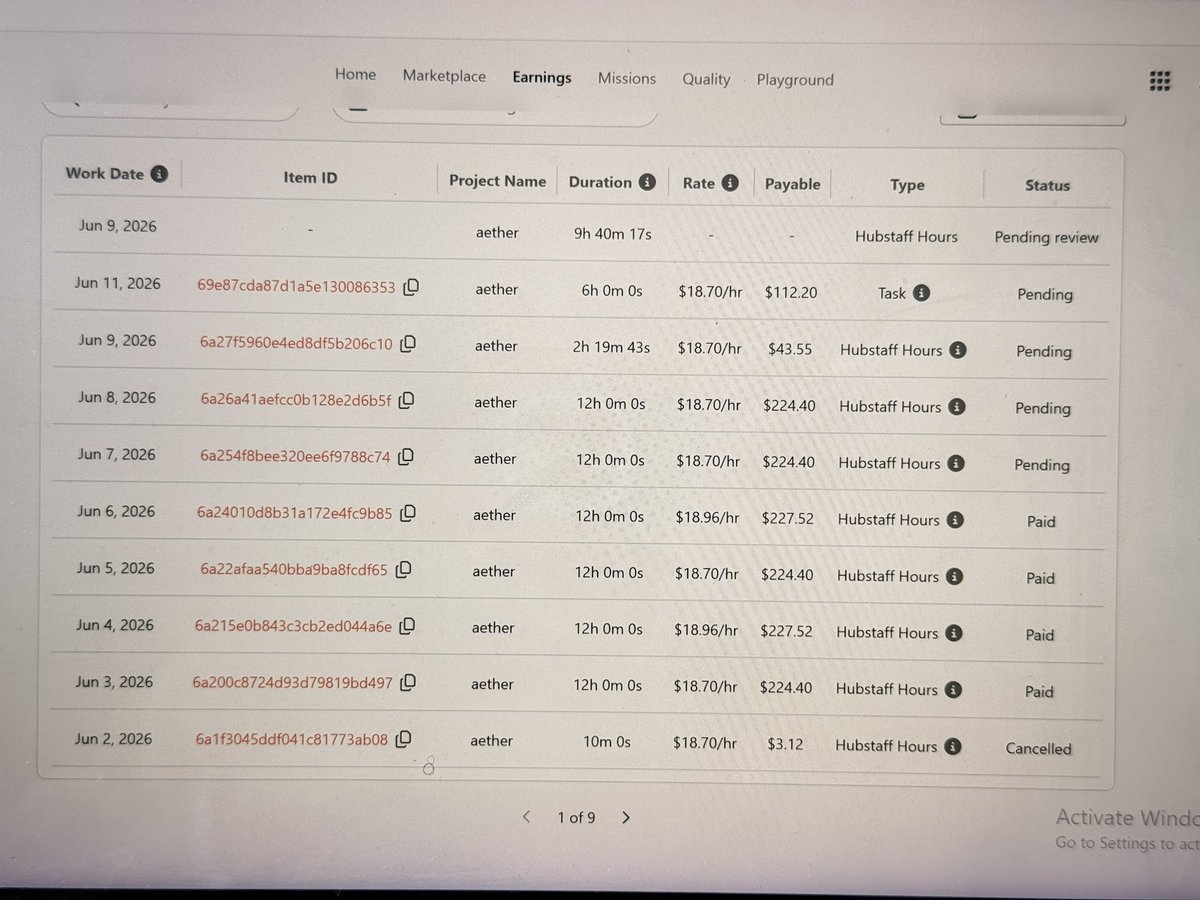Viewport: 1200px width, 900px height.
Task: Click the Jun 2, 2026 work date
Action: tap(113, 738)
